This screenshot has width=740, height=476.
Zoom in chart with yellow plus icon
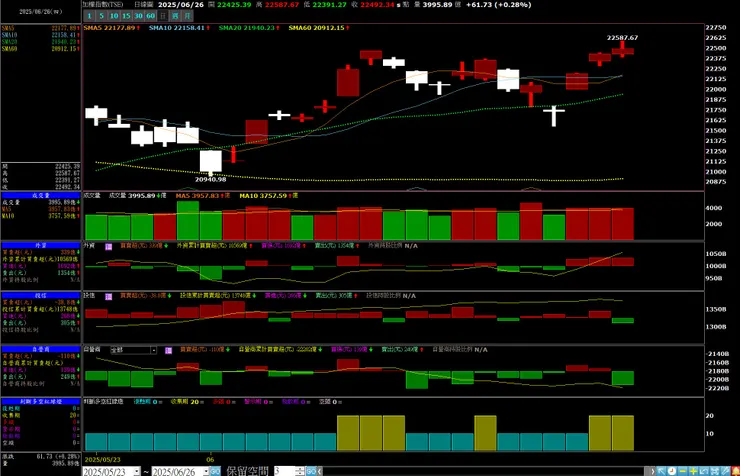point(693,471)
